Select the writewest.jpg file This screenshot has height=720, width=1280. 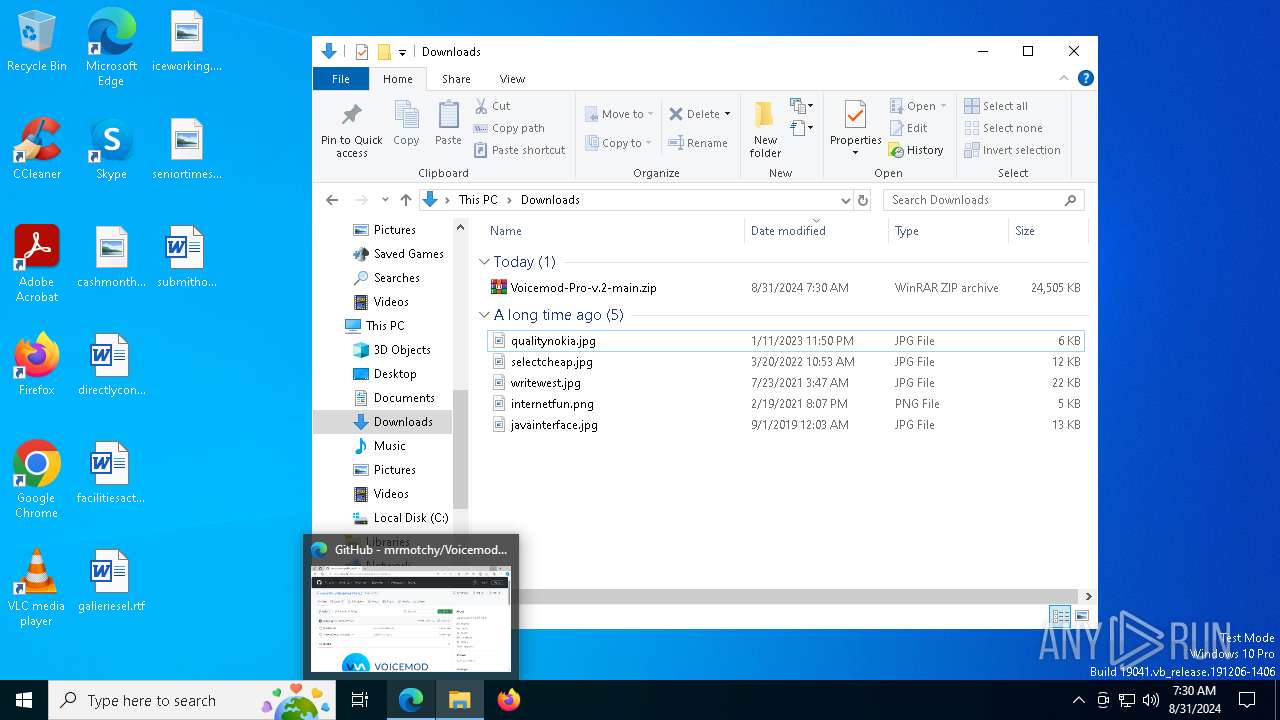coord(784,383)
